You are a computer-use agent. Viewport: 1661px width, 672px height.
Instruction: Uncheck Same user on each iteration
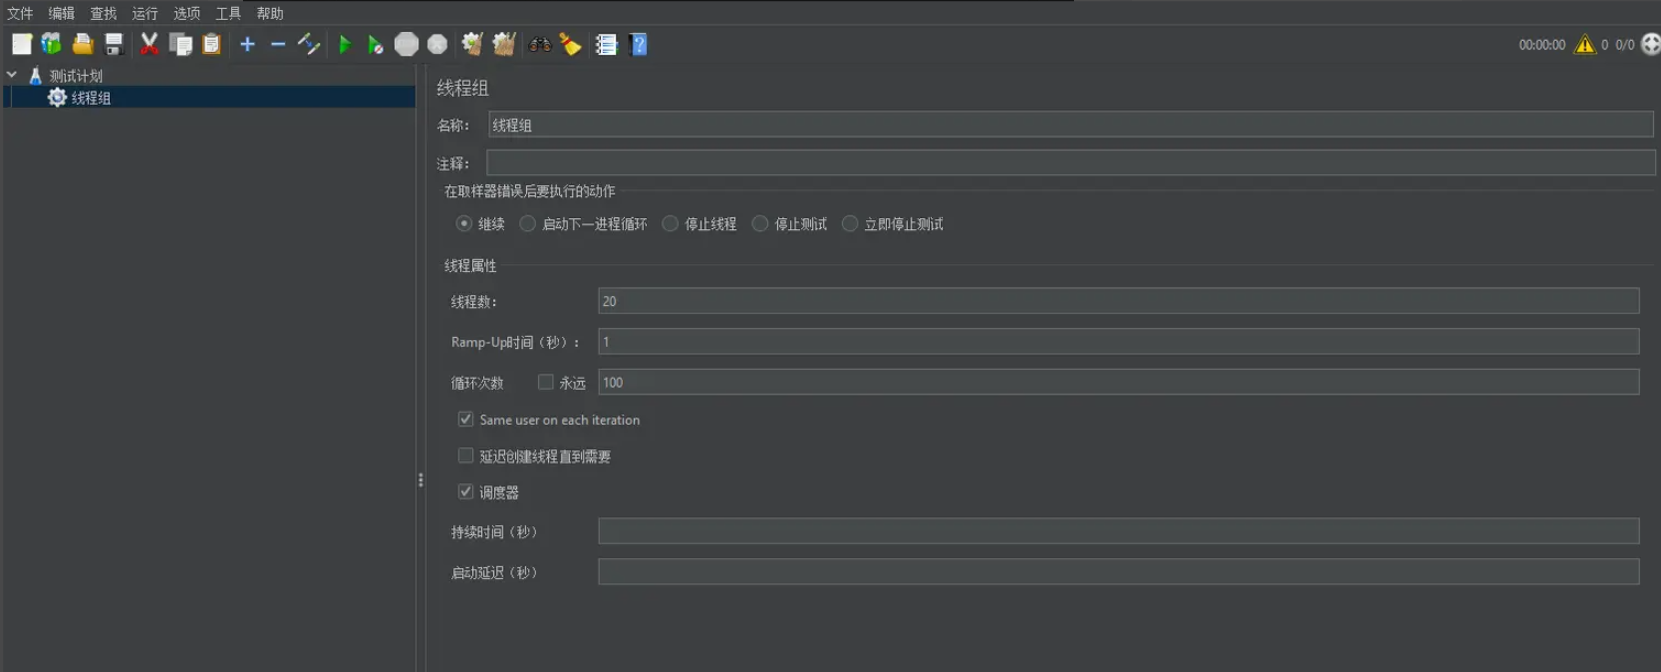click(465, 419)
